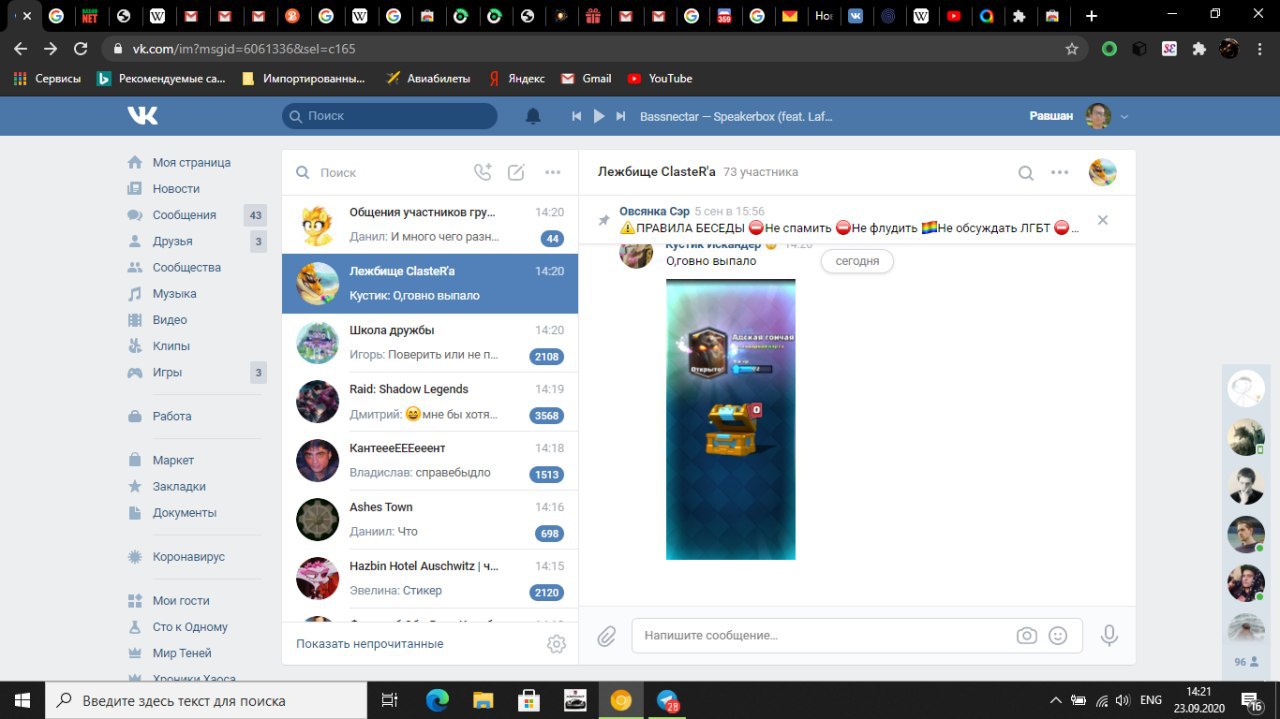Bookmark this page with star icon
Screen dimensions: 1280x719
click(1072, 48)
